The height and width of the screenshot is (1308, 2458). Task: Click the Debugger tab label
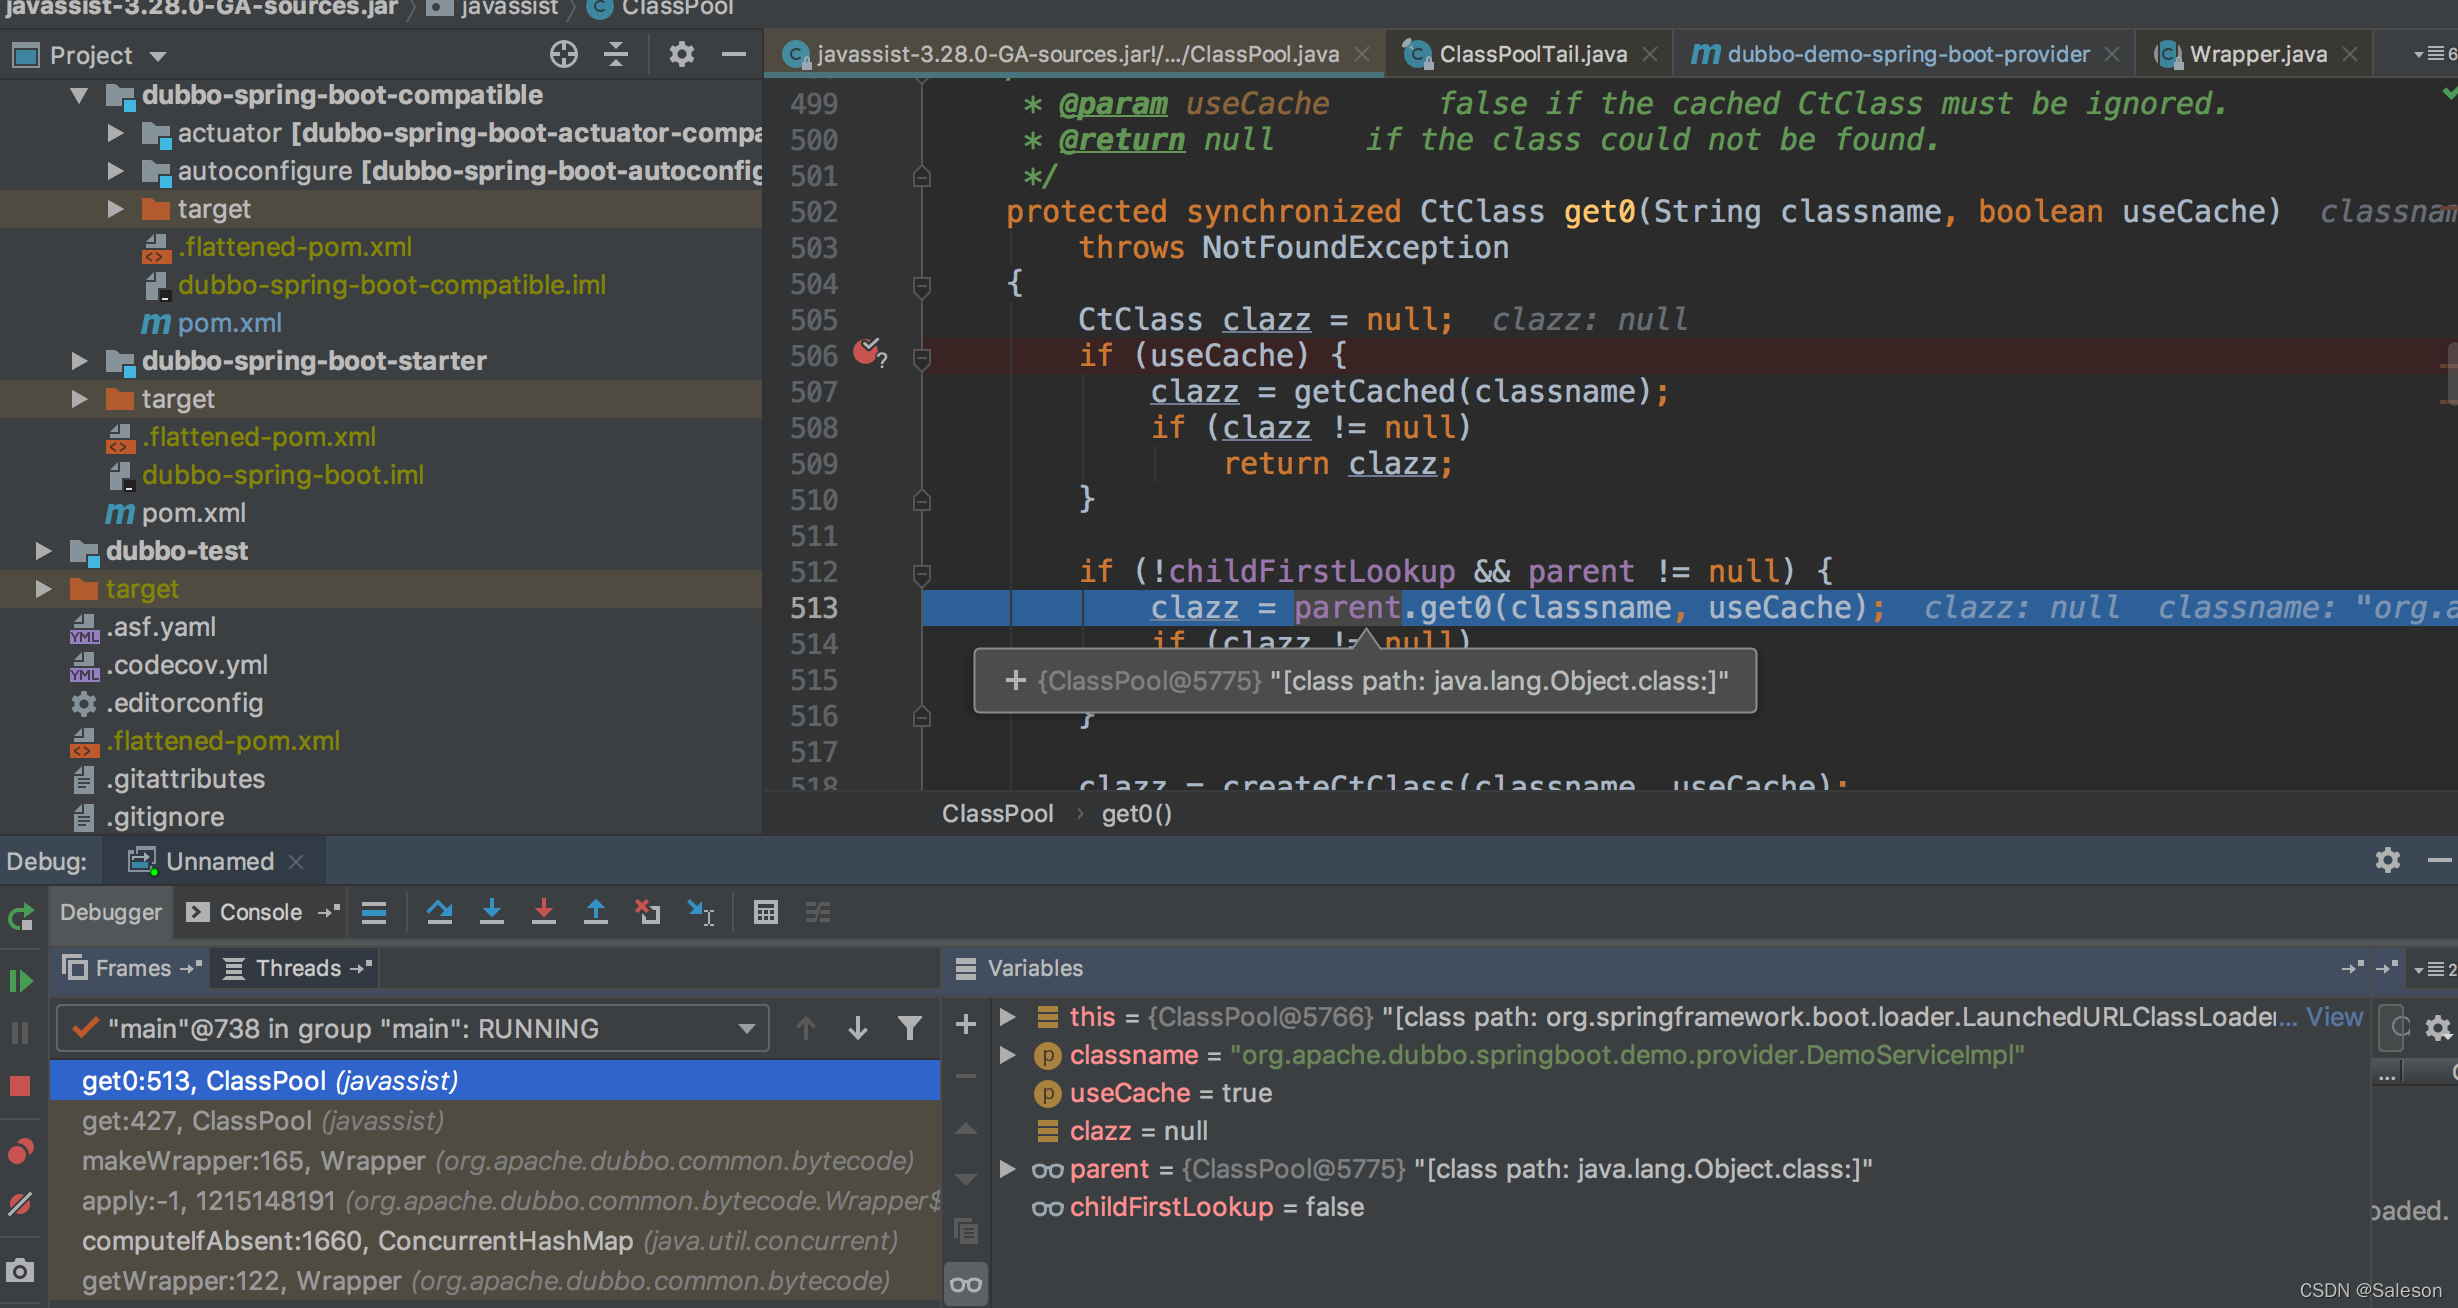(x=111, y=912)
